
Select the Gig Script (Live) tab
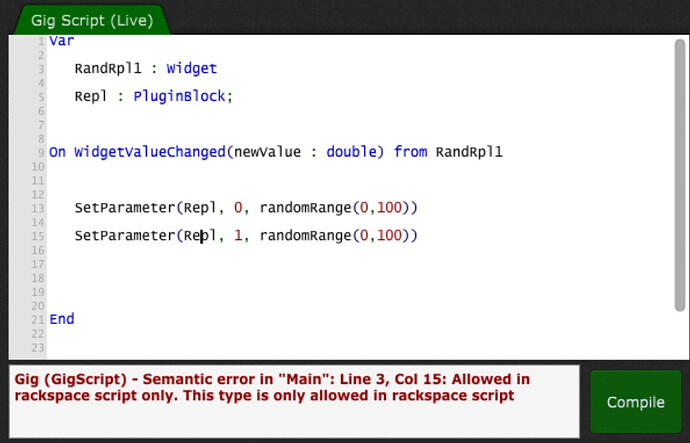pyautogui.click(x=92, y=20)
